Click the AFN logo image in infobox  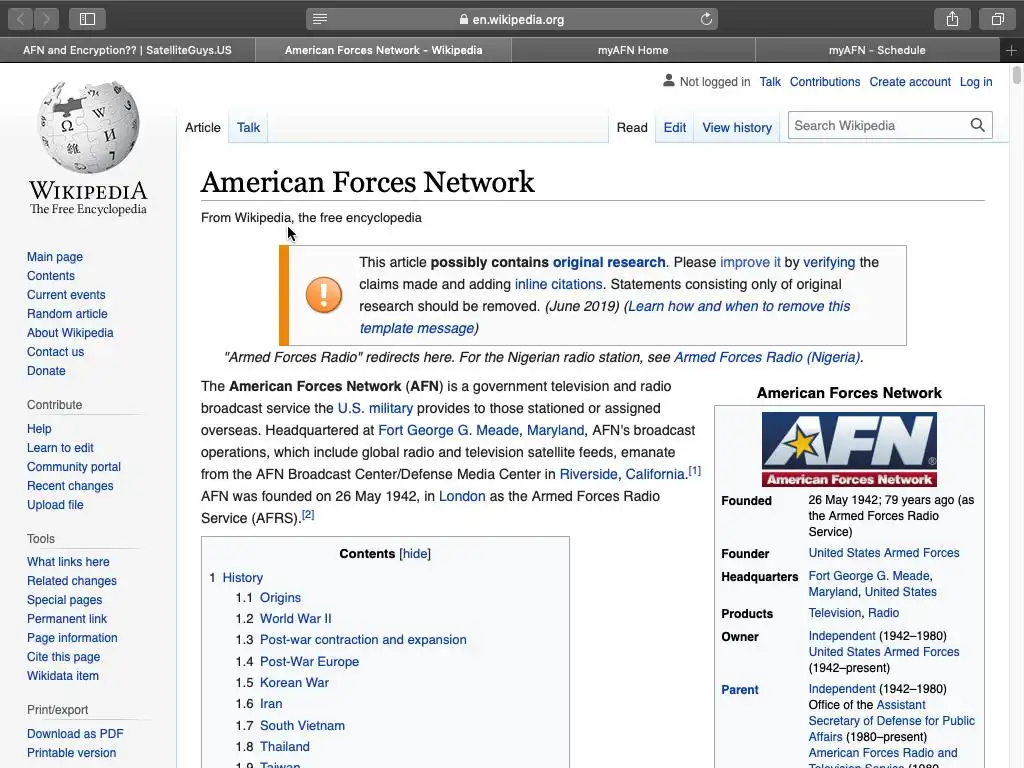click(849, 449)
